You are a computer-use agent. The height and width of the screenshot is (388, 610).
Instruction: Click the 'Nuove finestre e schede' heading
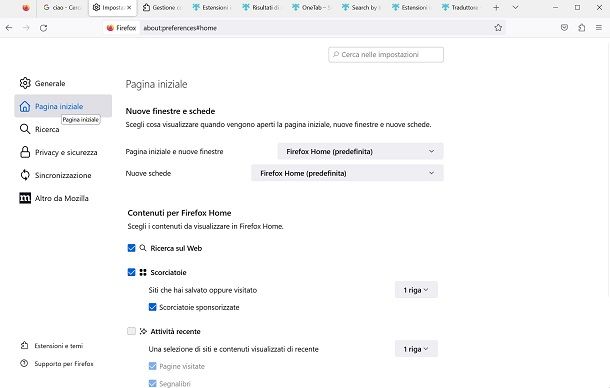pos(170,111)
